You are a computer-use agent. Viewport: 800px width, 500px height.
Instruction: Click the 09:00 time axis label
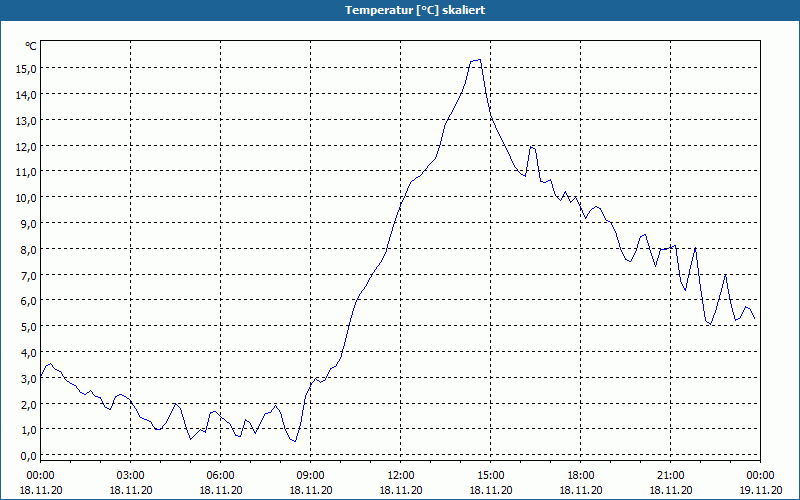(x=311, y=476)
